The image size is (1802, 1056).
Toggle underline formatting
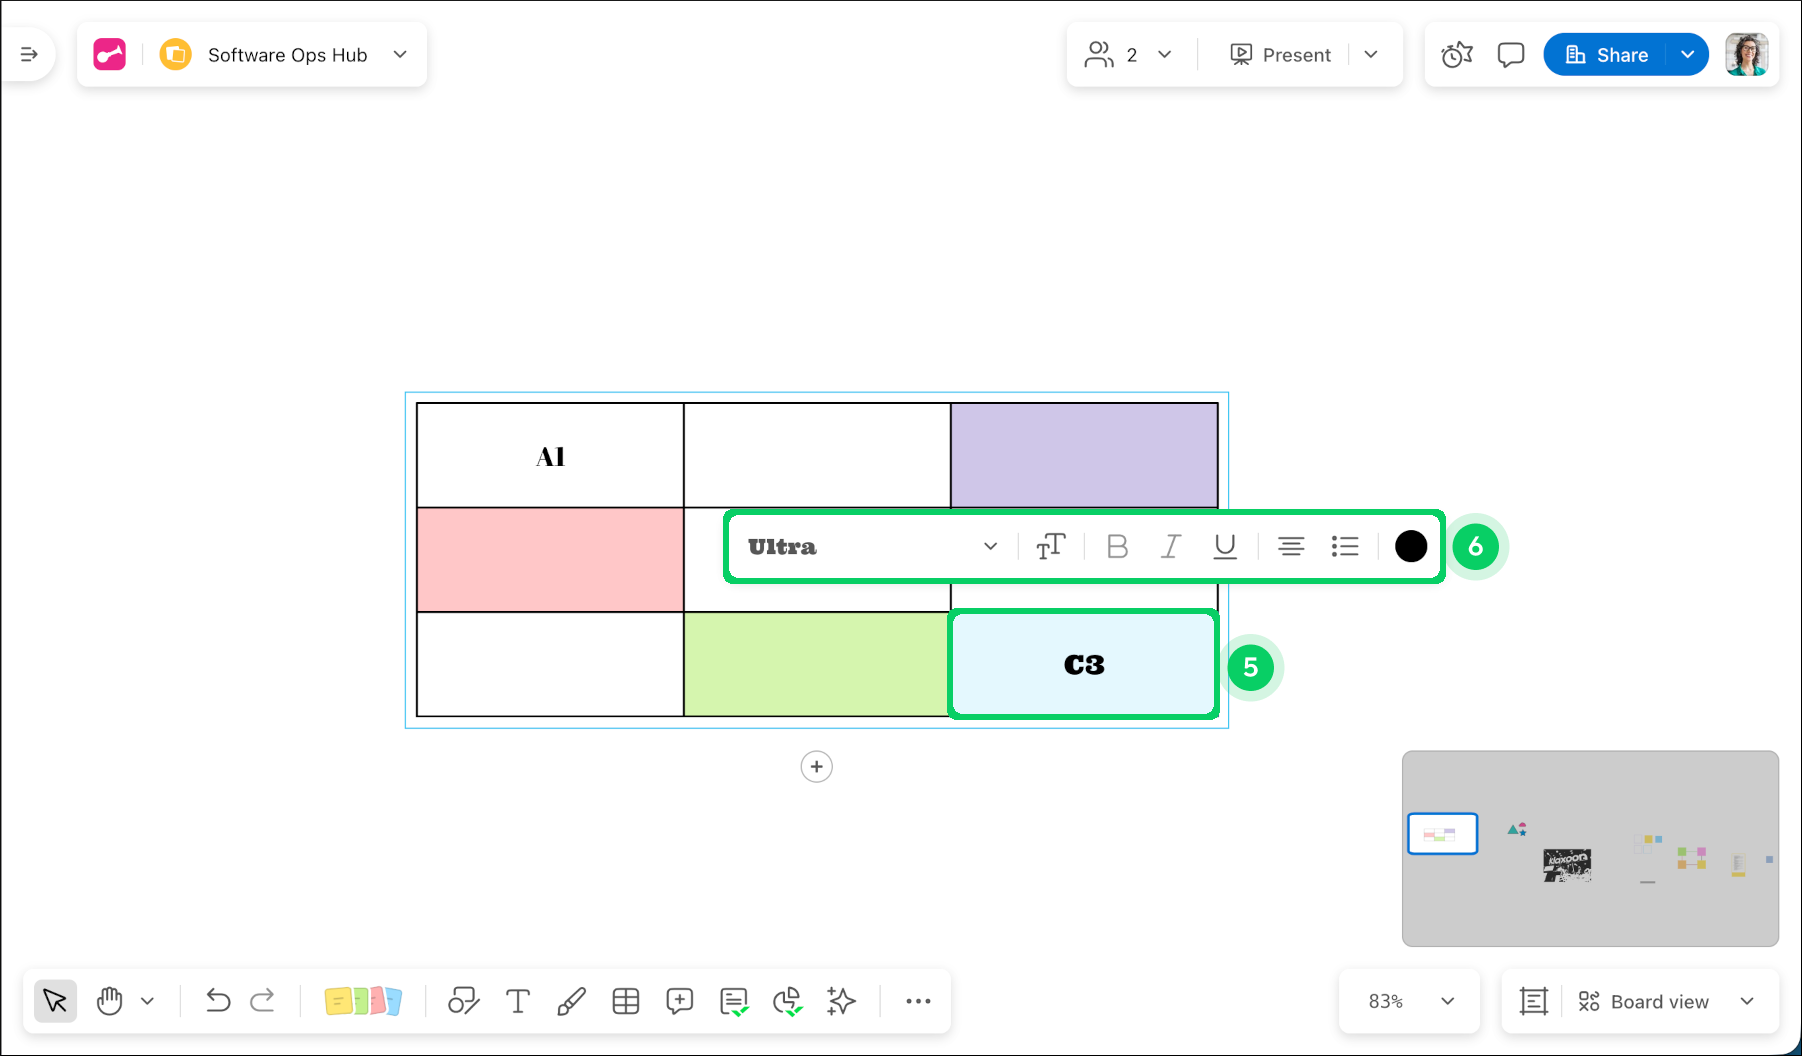point(1224,547)
